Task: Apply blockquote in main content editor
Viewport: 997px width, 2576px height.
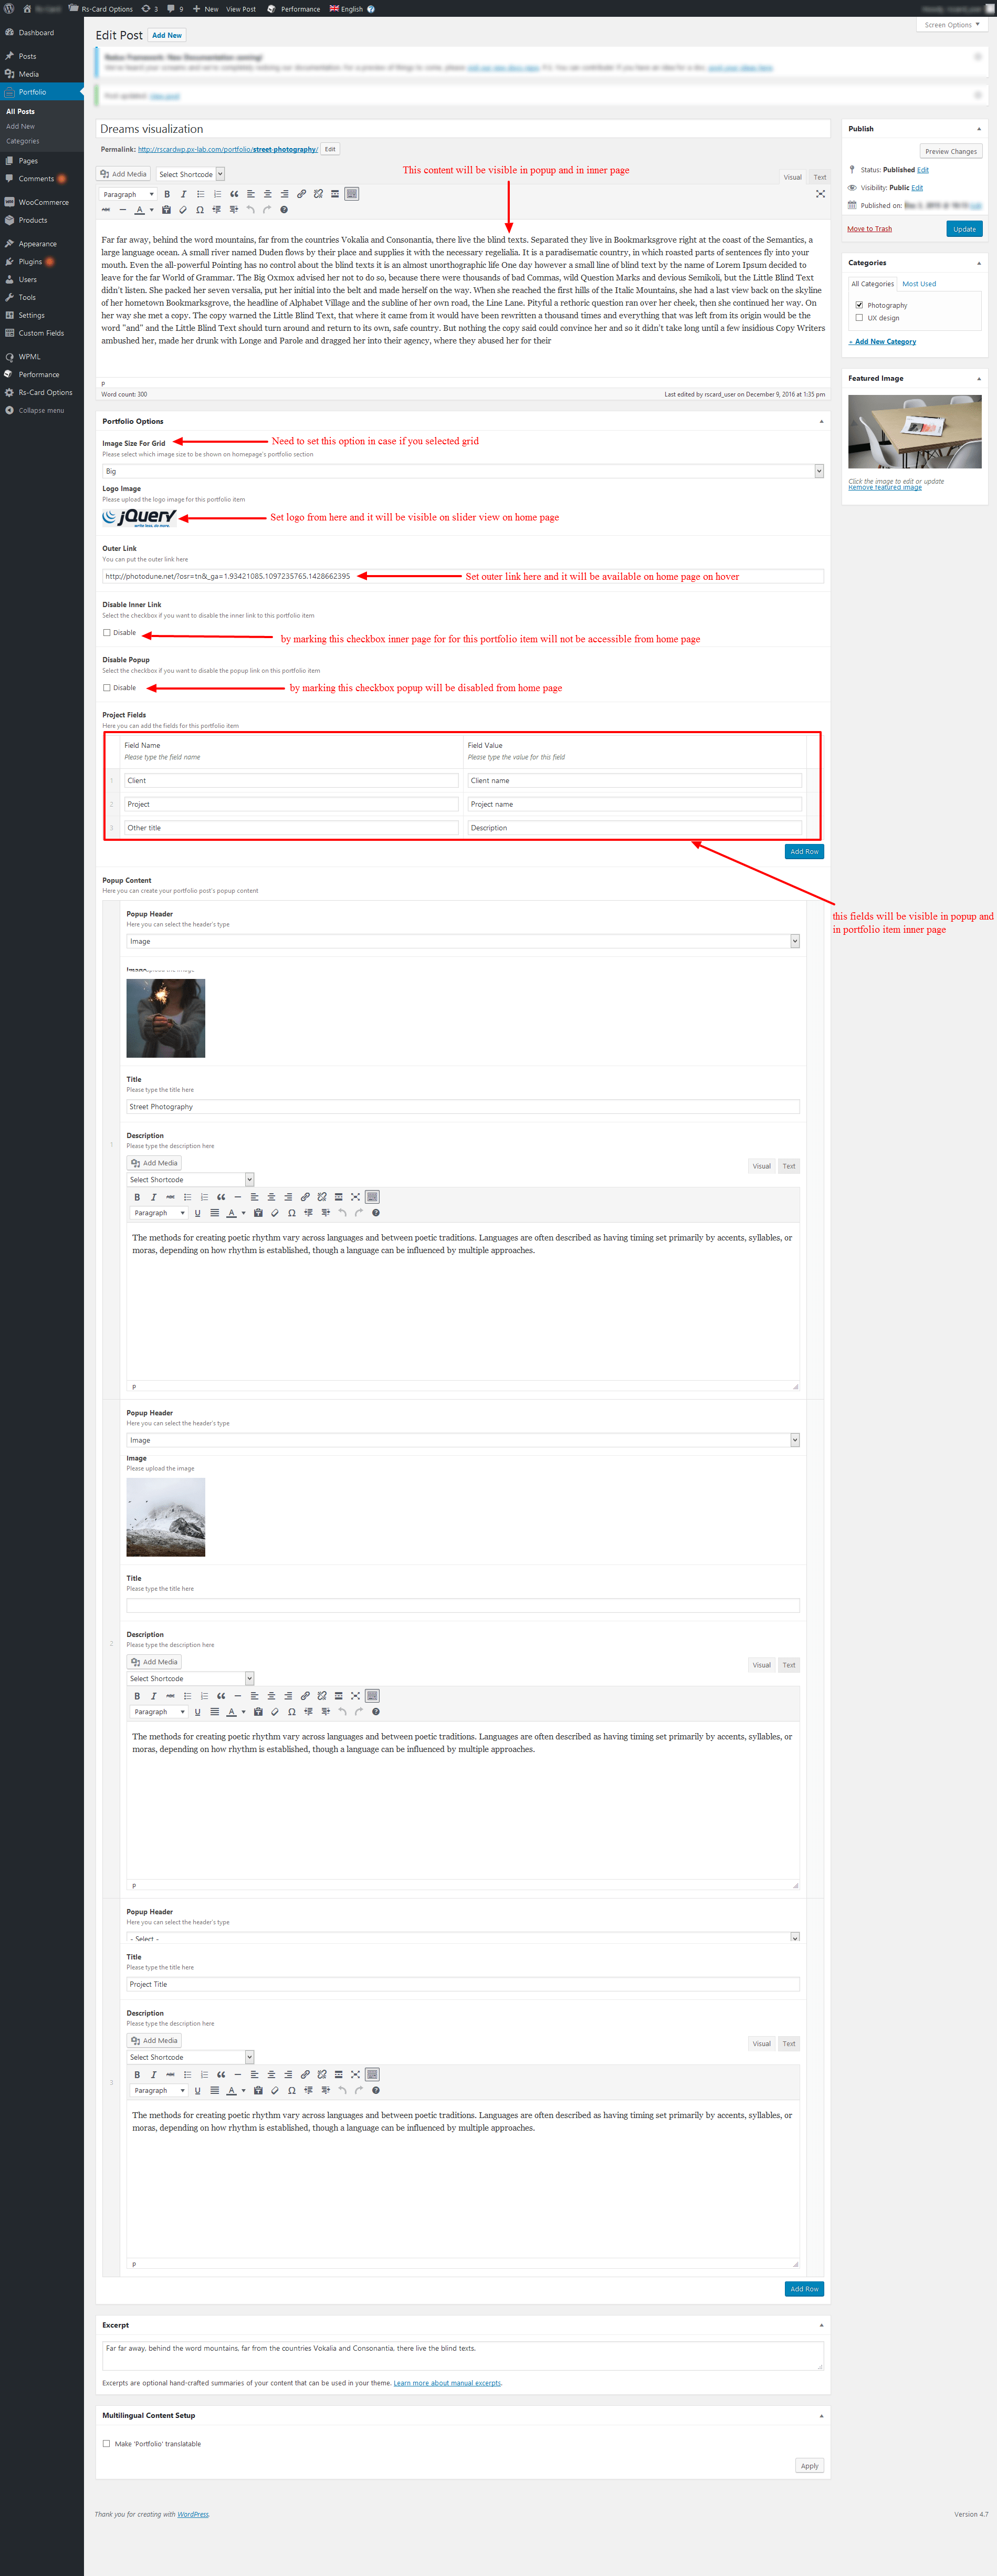Action: [x=234, y=194]
